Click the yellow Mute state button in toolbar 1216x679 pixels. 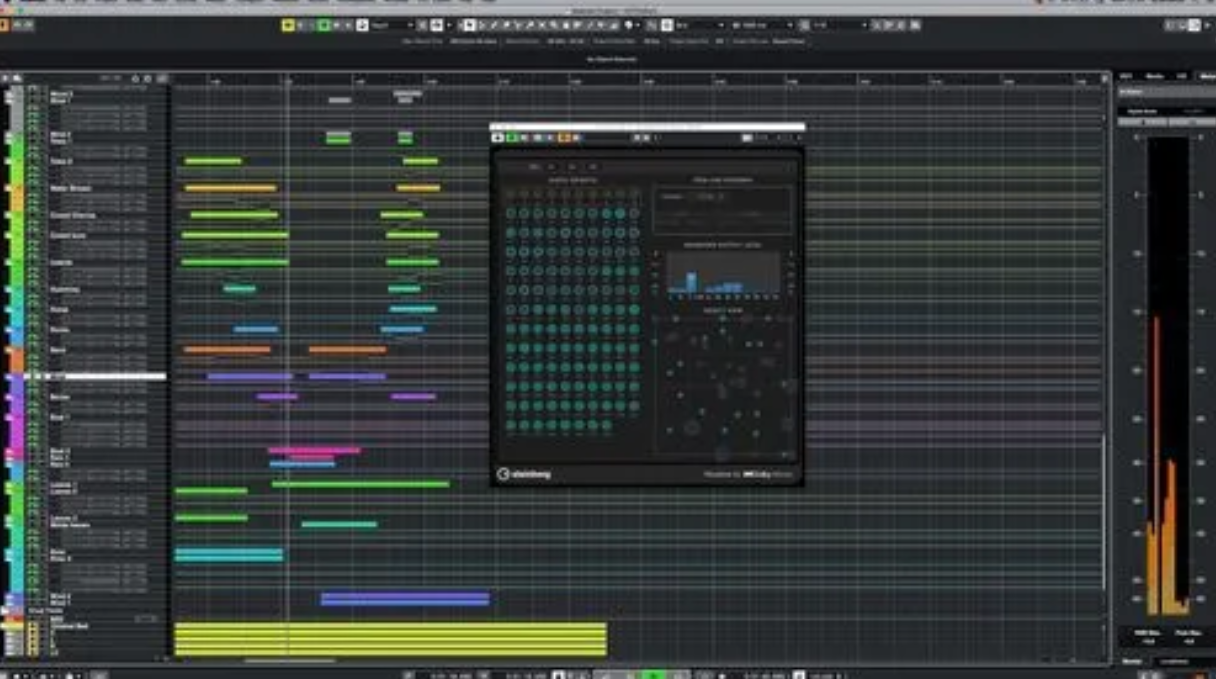[x=288, y=25]
